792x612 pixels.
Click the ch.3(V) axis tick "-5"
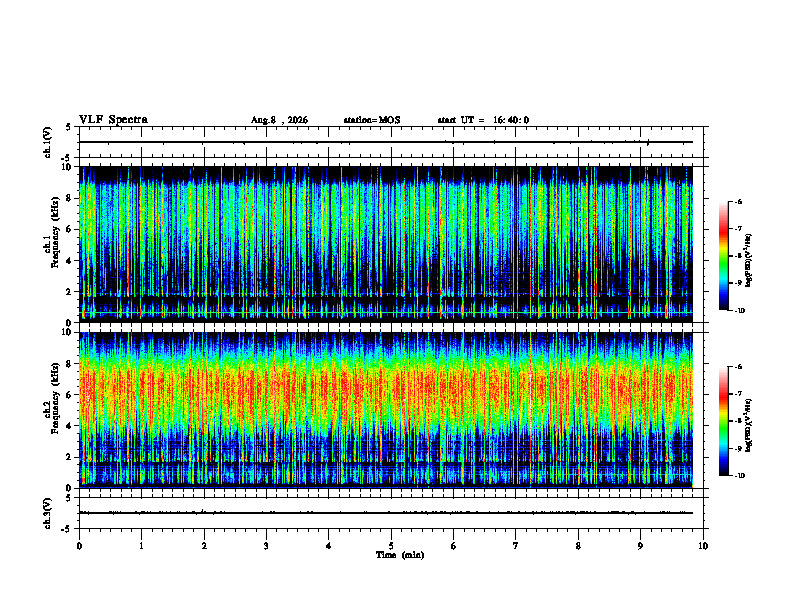pos(67,529)
